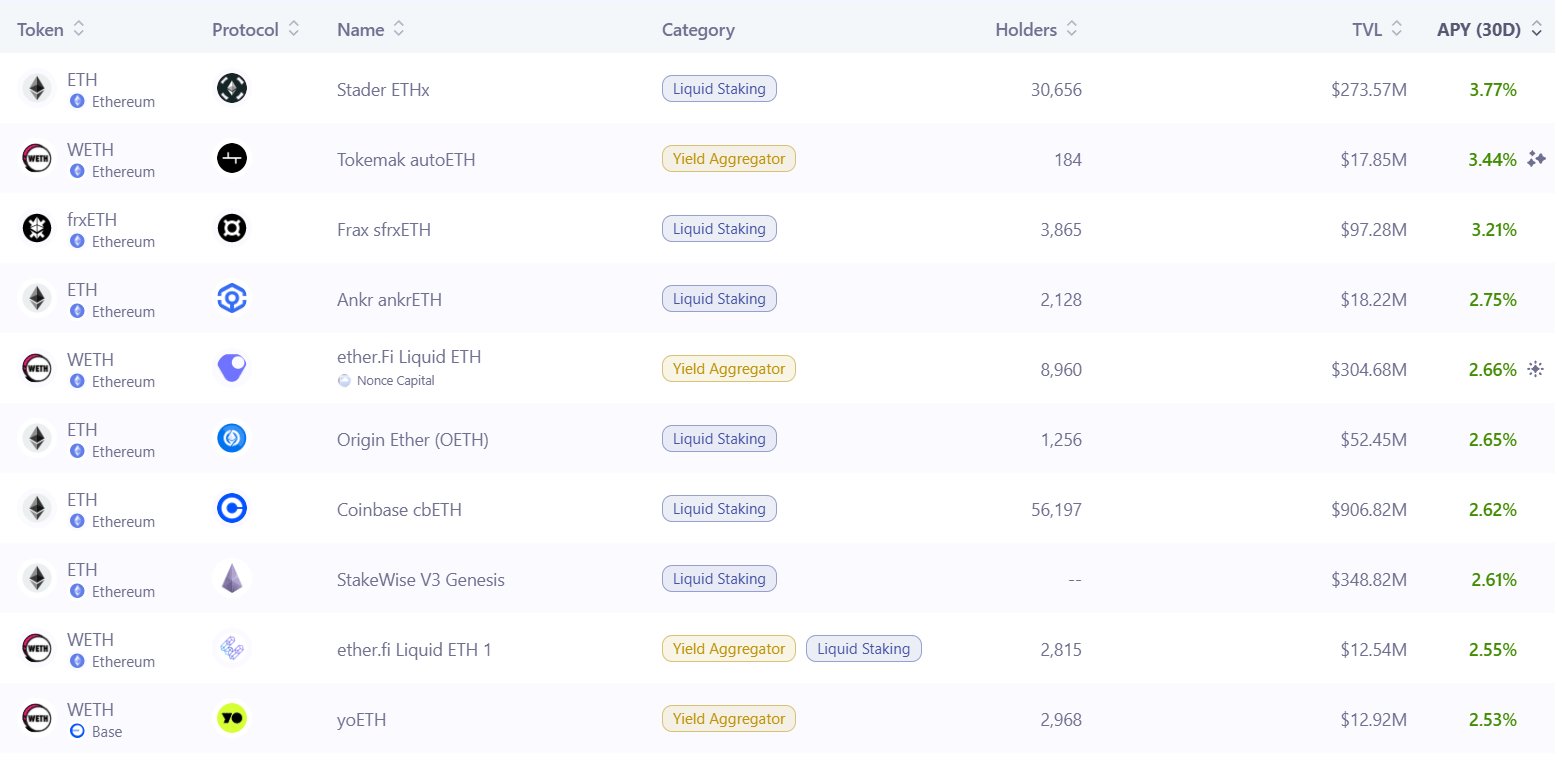Click the Frax protocol icon
The width and height of the screenshot is (1555, 765).
coord(232,229)
